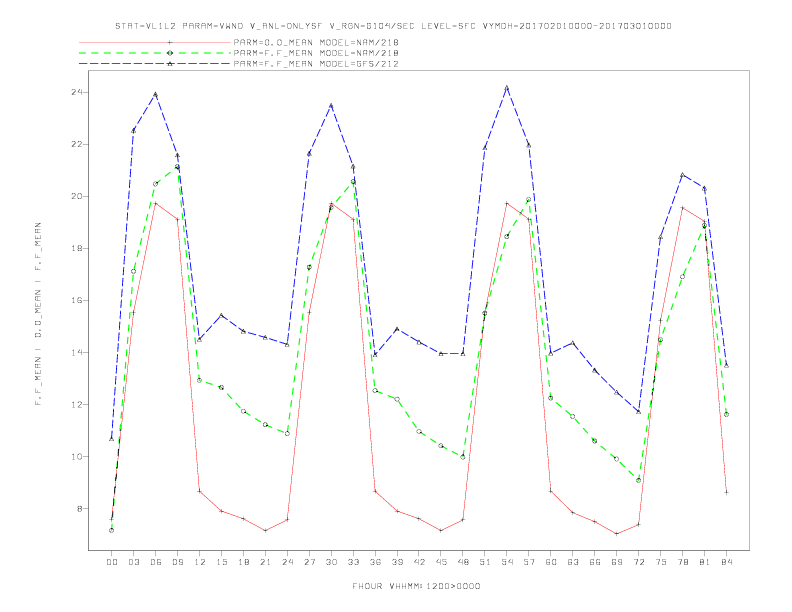Click x-axis tick label 06

[156, 562]
